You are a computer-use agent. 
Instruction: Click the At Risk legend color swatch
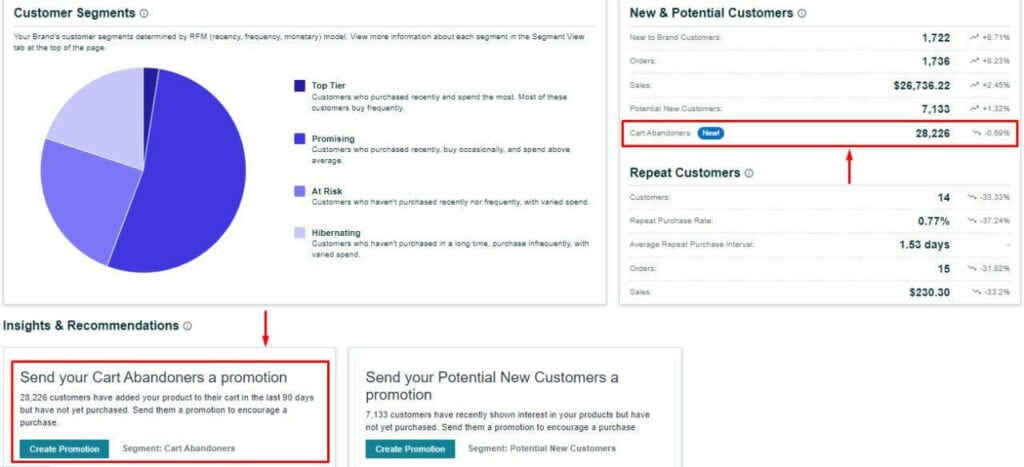[x=300, y=190]
